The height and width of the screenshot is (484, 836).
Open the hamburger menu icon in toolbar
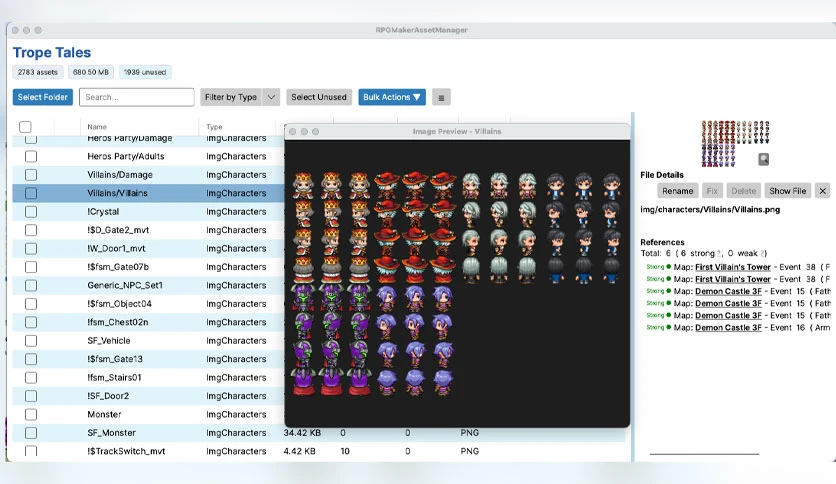(441, 98)
